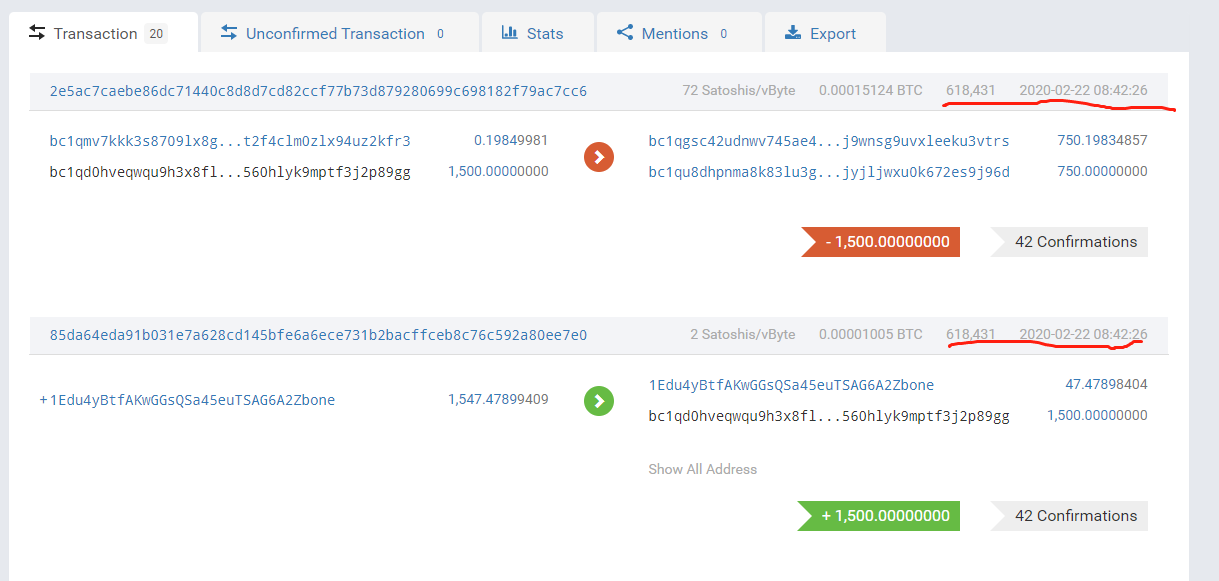
Task: Click the green arrow icon in second transaction
Action: pyautogui.click(x=598, y=401)
